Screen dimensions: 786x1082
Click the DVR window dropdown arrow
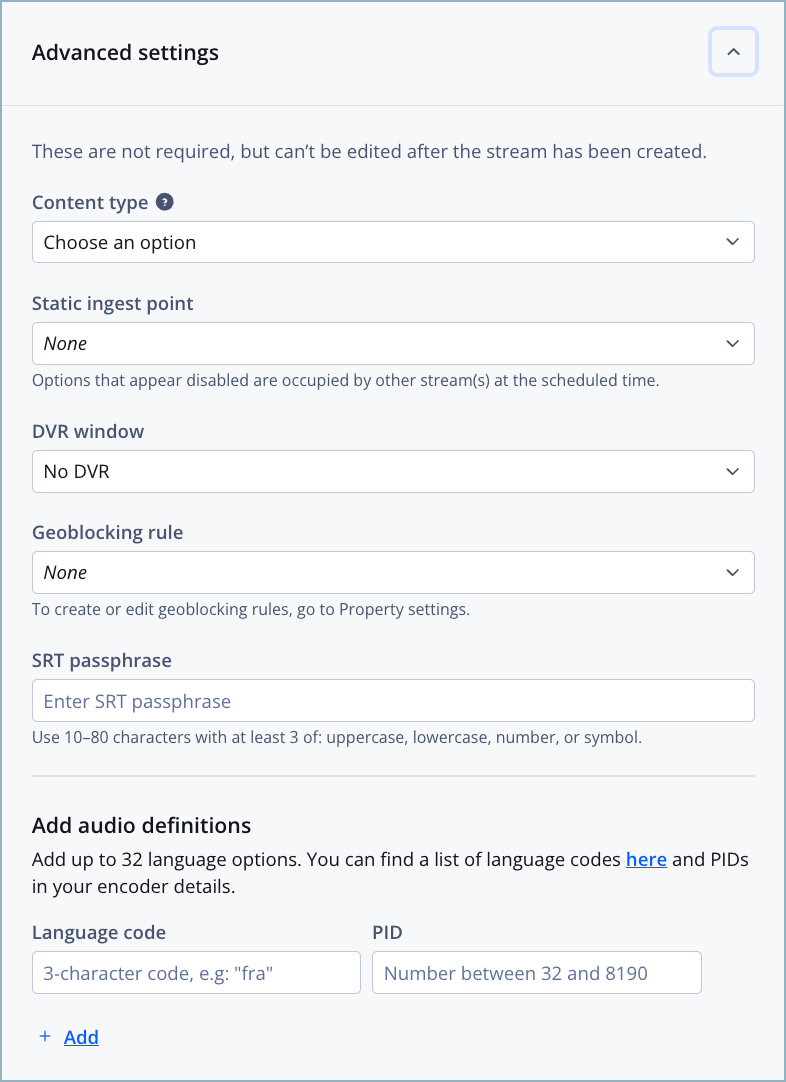pos(731,471)
